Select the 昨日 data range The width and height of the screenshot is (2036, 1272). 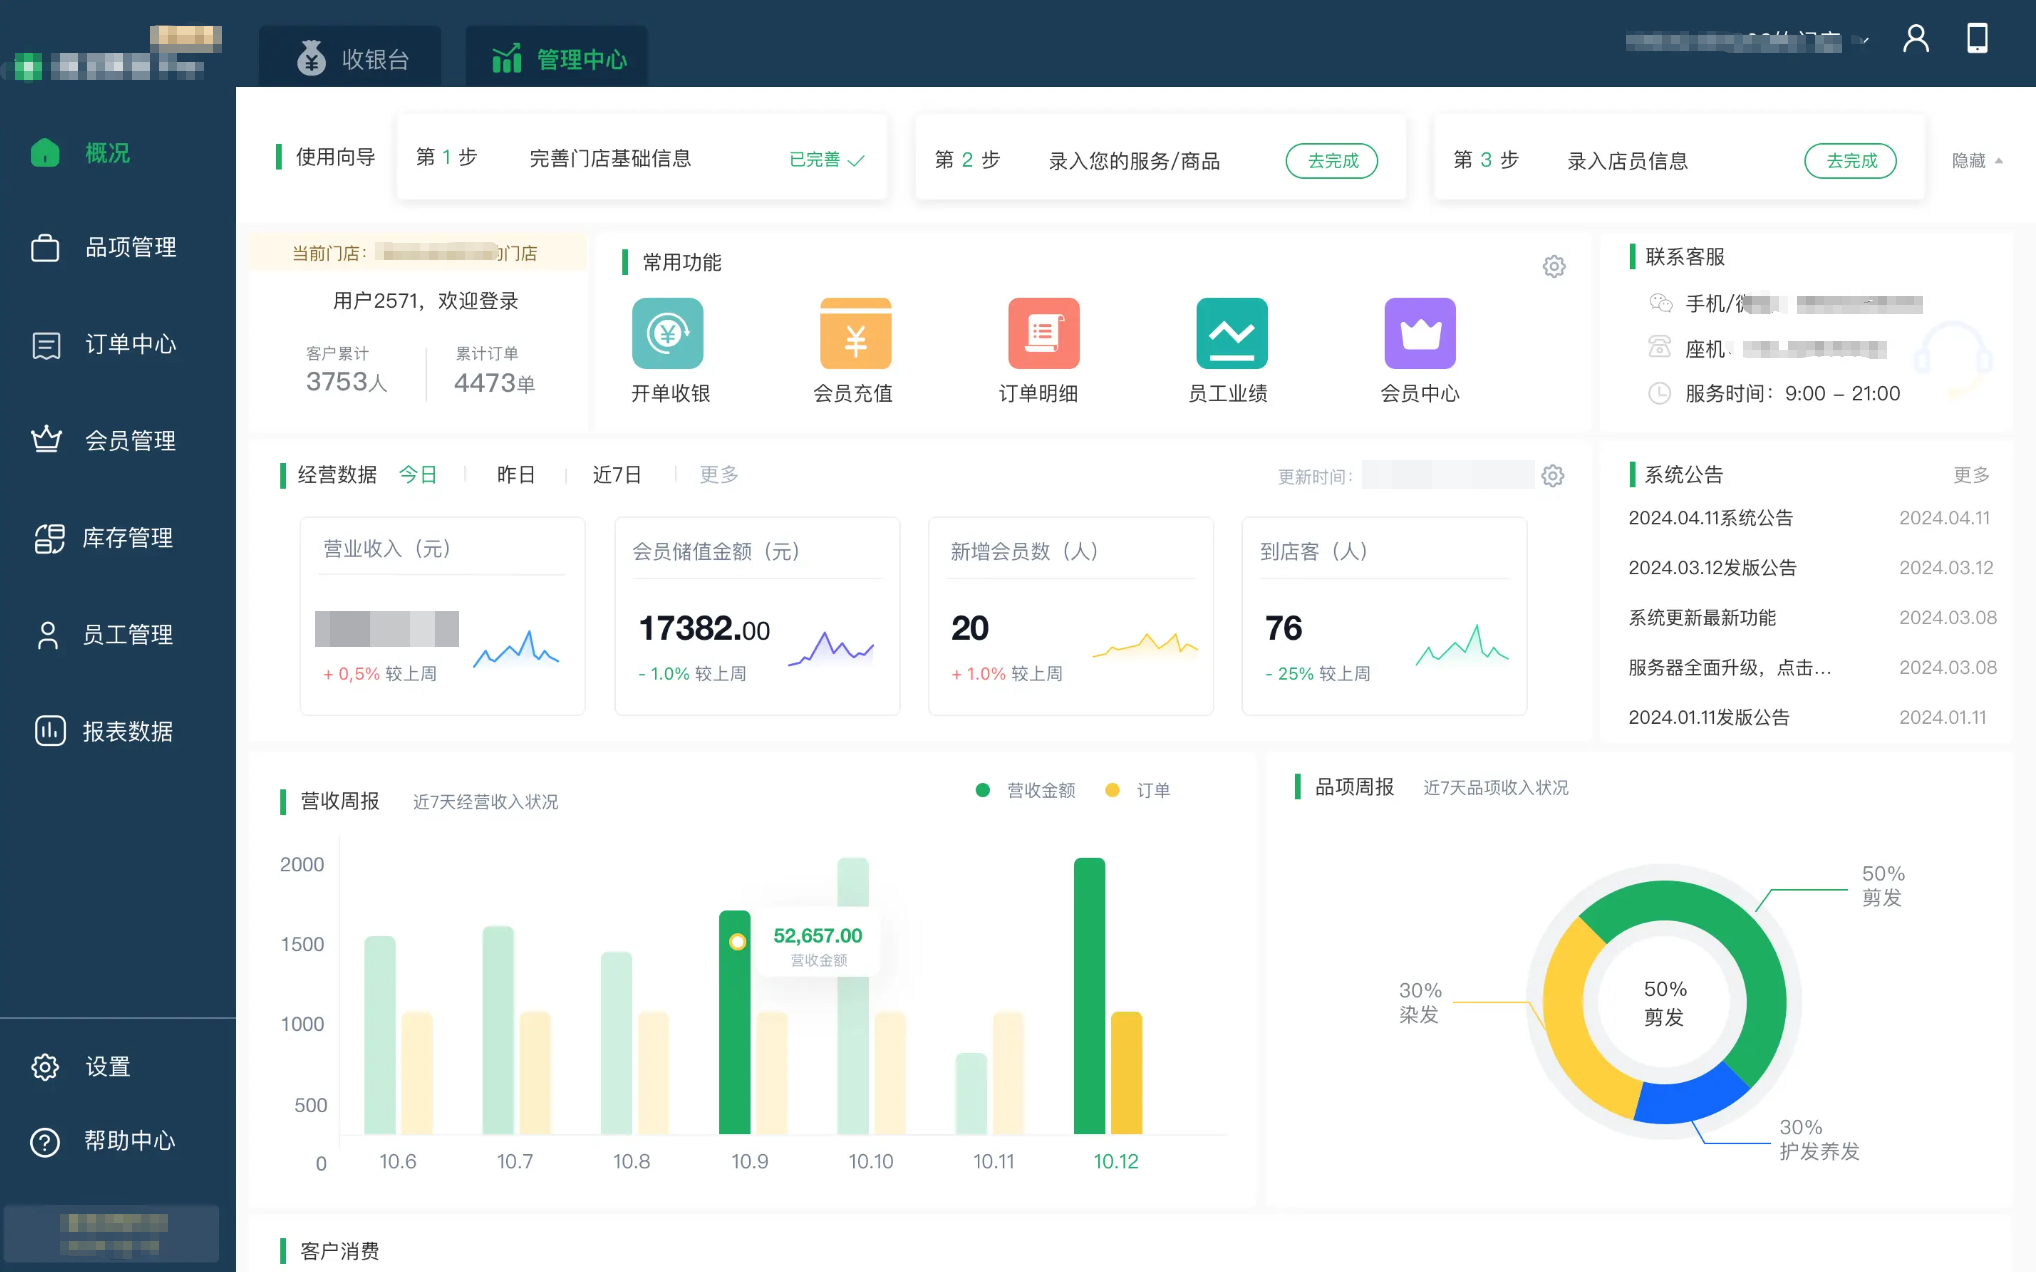(x=516, y=475)
